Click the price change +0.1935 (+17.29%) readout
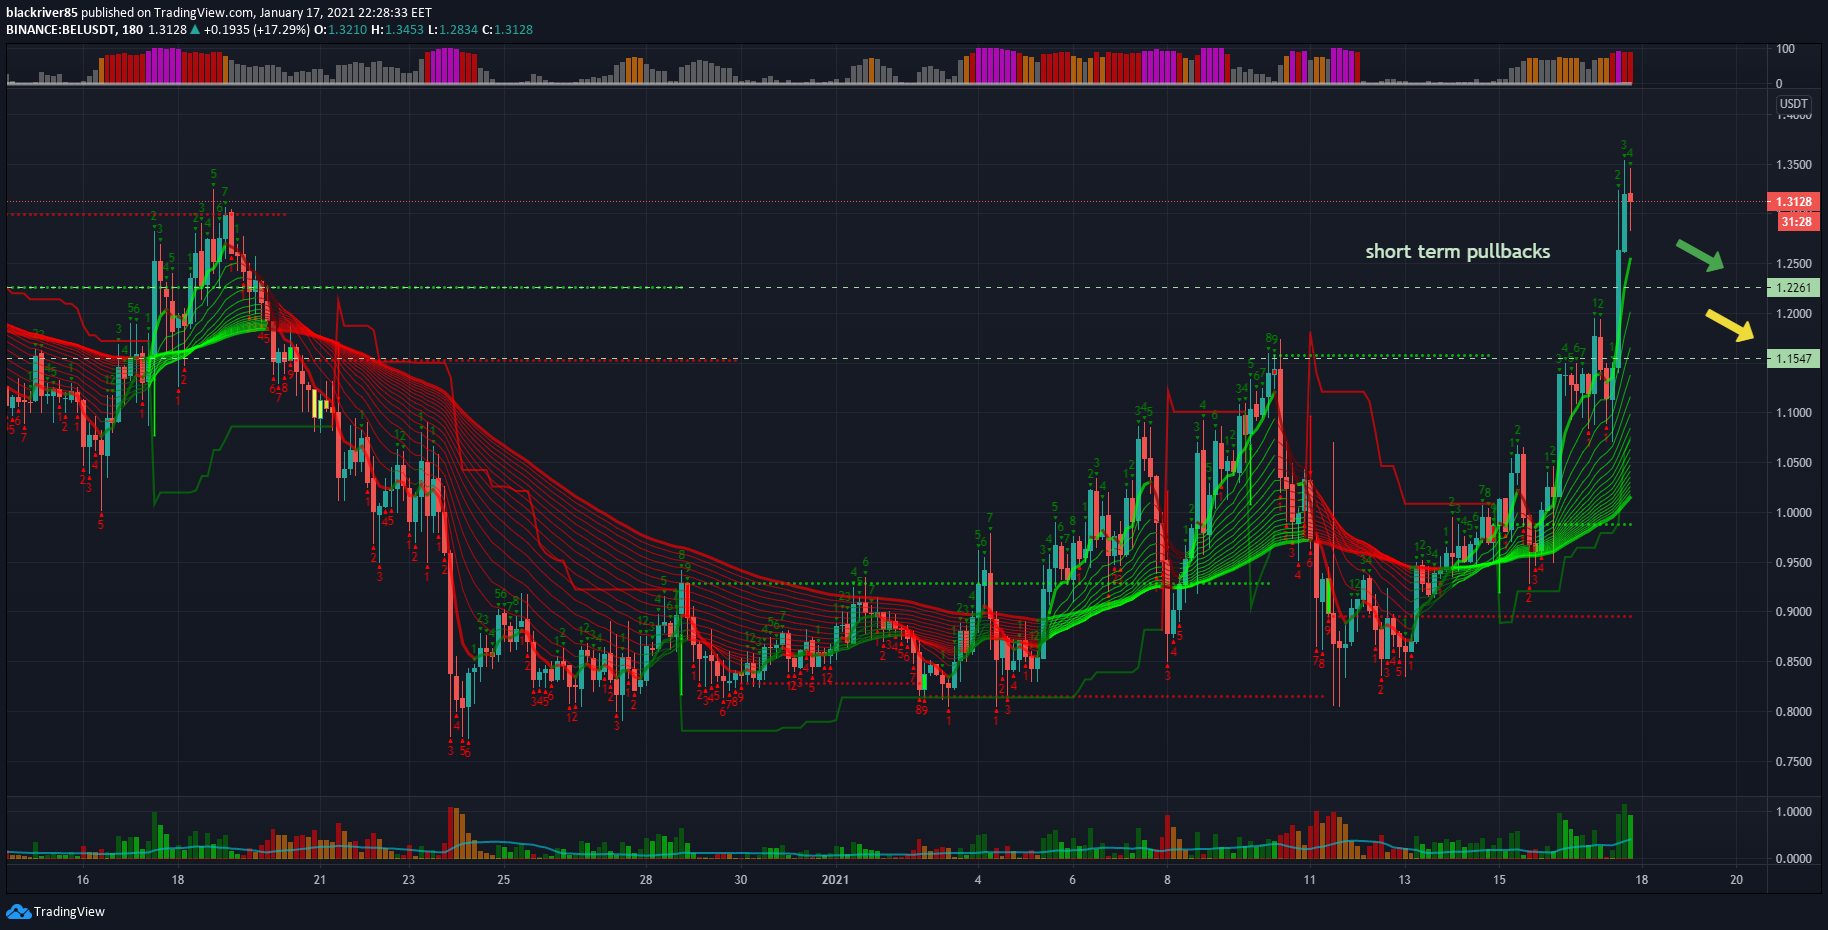This screenshot has width=1828, height=930. tap(256, 30)
